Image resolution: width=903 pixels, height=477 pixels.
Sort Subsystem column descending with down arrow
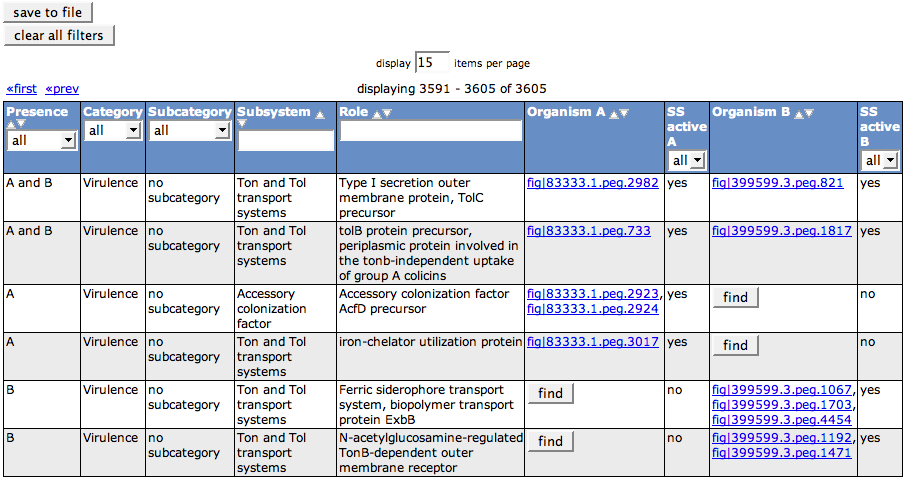click(242, 123)
